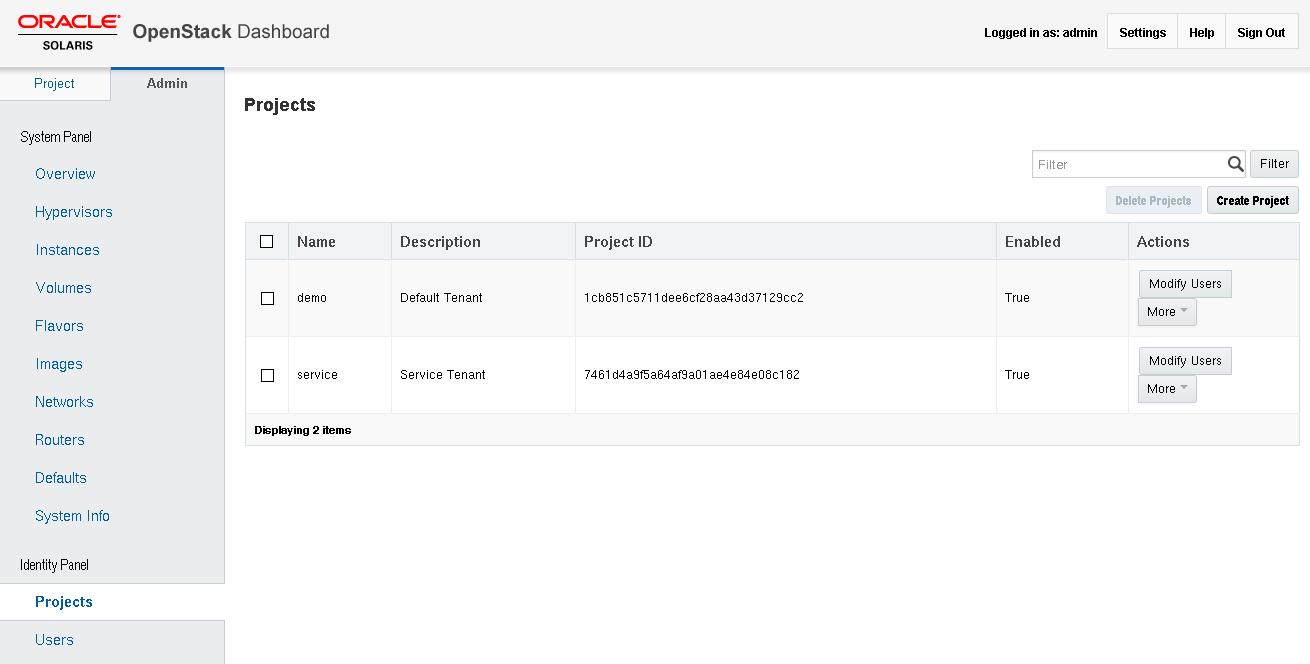Open the Flavors sidebar link

[59, 326]
